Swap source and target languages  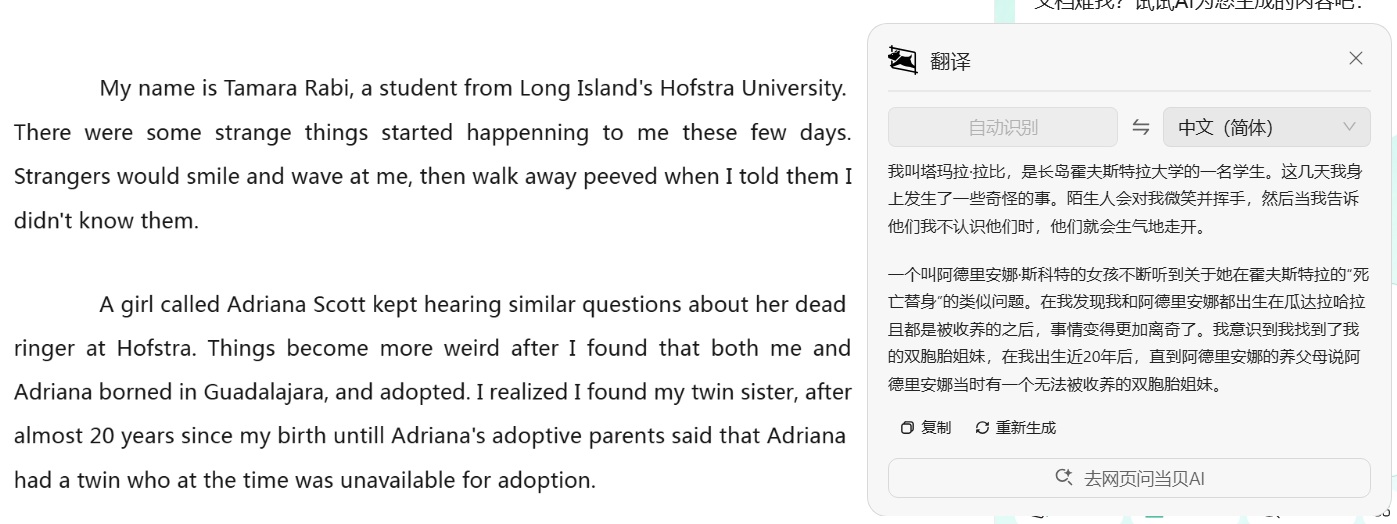point(1140,127)
